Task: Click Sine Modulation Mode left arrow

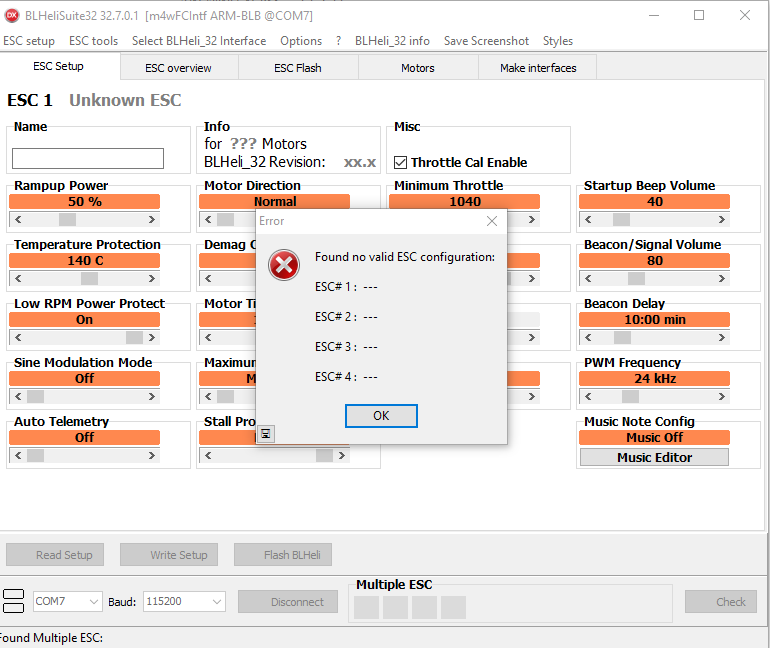Action: (x=18, y=396)
